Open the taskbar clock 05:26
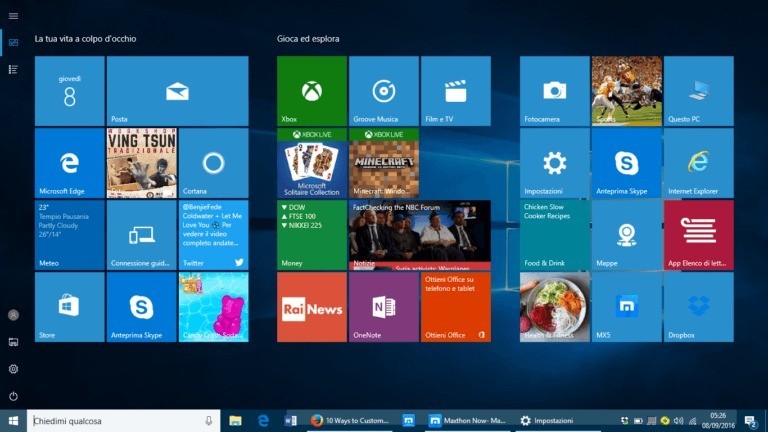Image resolution: width=768 pixels, height=432 pixels. coord(718,421)
